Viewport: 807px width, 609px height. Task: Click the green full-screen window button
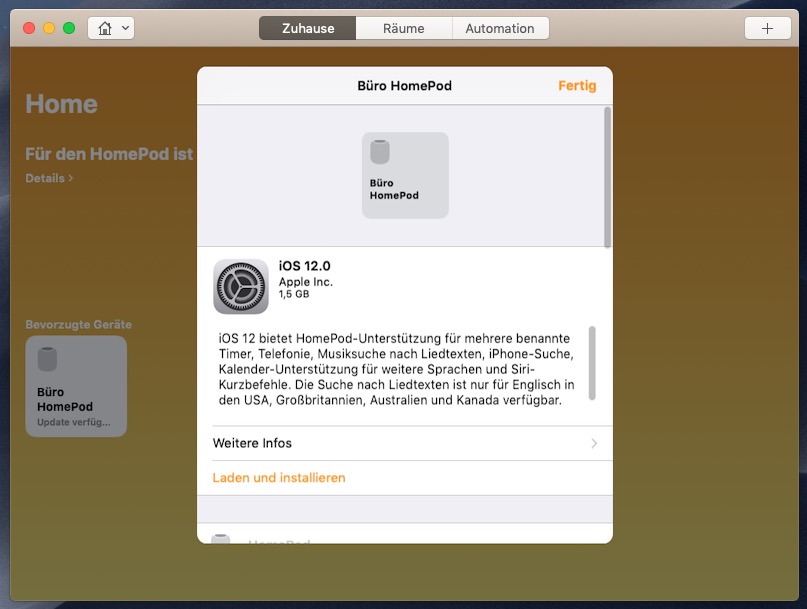(69, 28)
